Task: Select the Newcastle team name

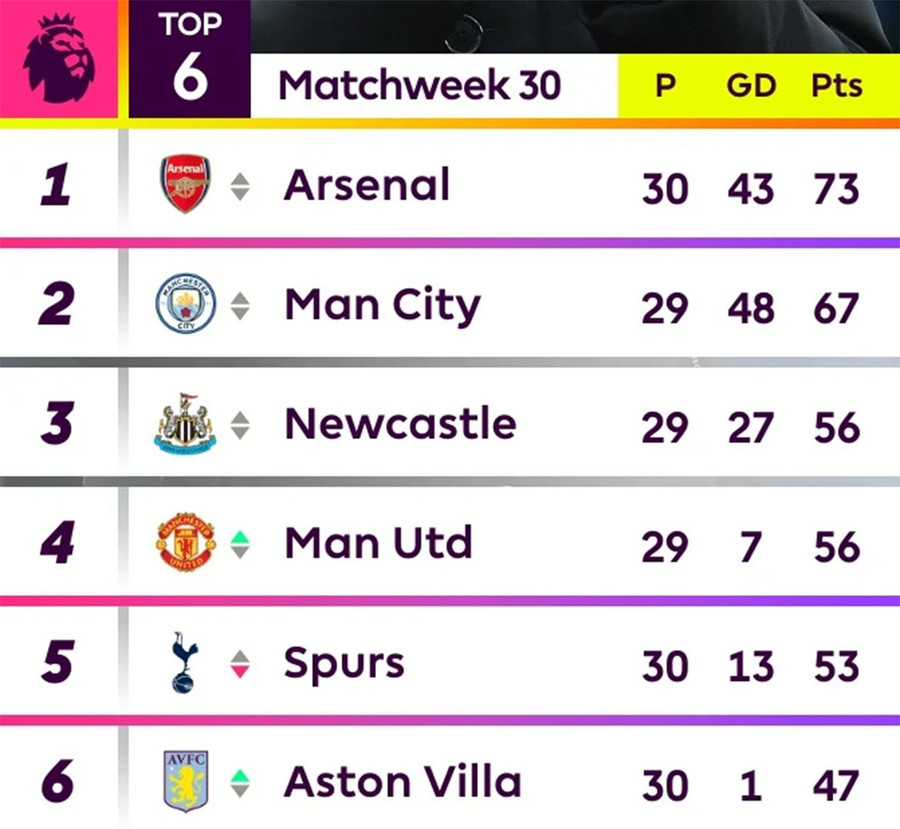Action: point(400,424)
